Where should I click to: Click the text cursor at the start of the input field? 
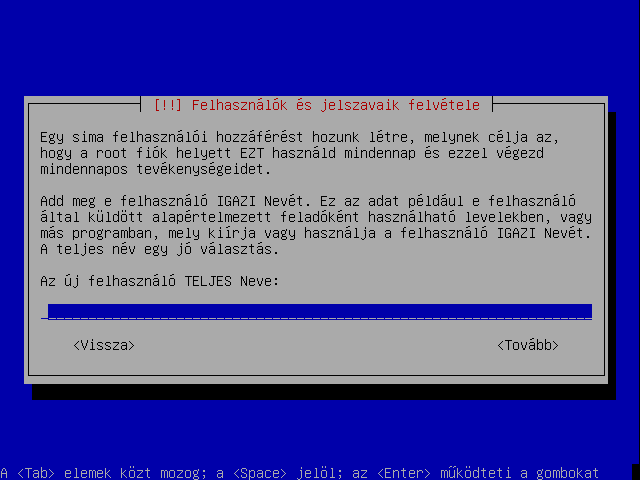click(44, 312)
